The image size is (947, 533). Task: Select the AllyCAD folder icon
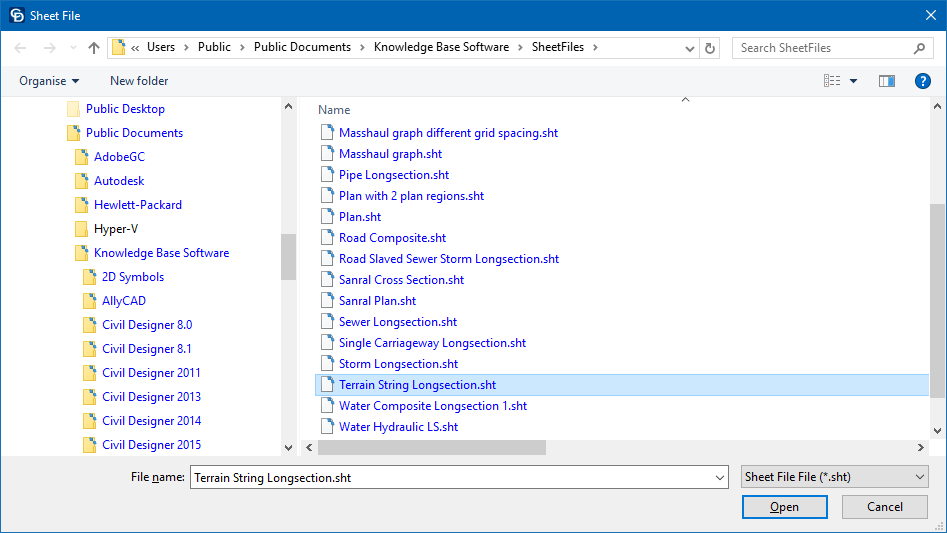click(89, 301)
